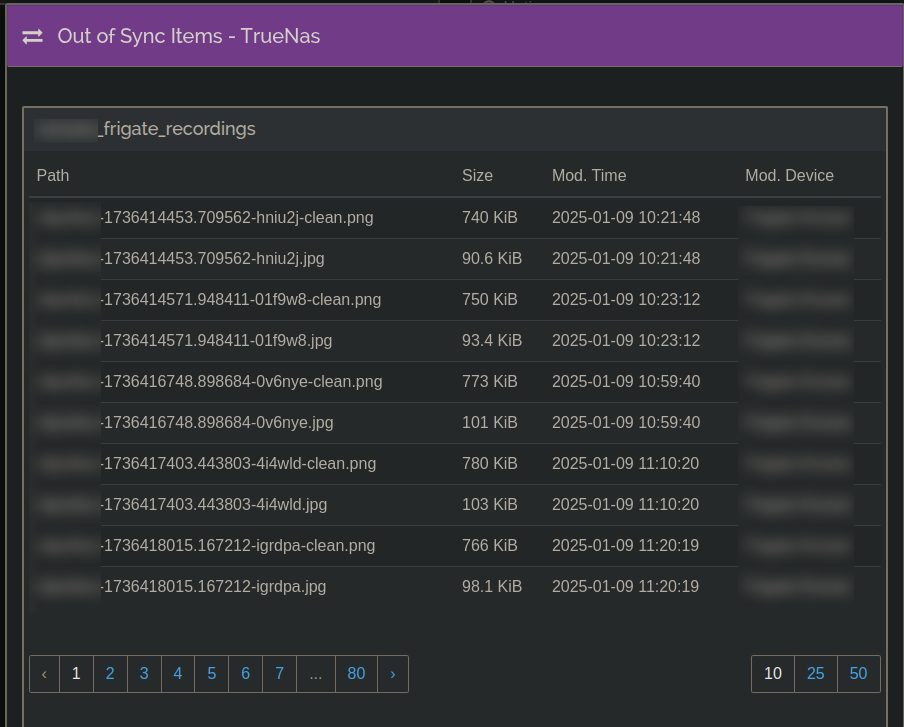Click the 98.1 KiB size value

point(492,586)
